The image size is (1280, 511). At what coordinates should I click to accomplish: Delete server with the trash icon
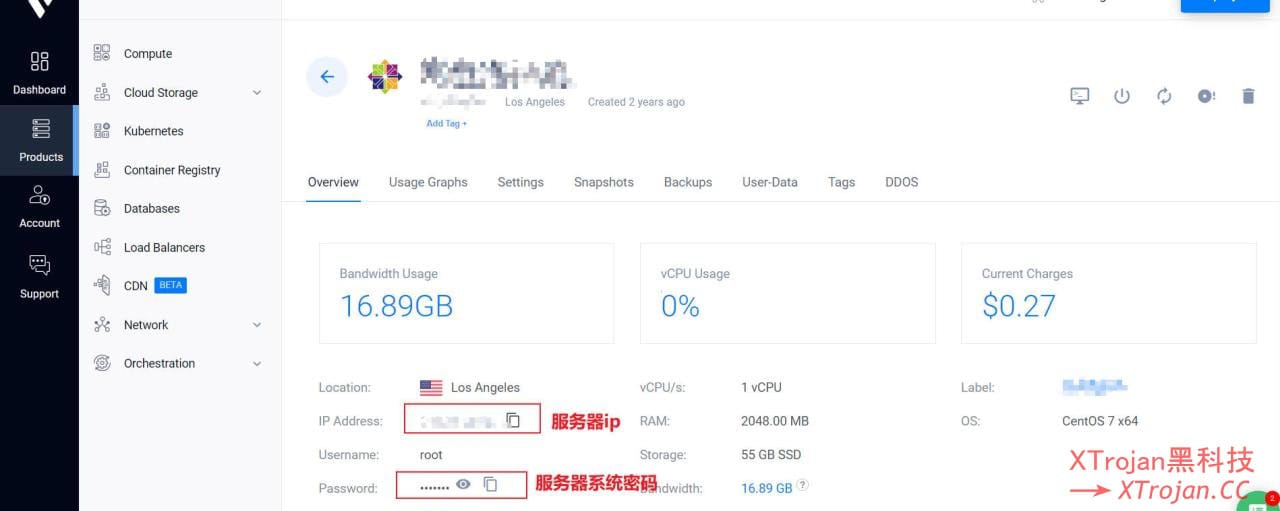tap(1248, 96)
